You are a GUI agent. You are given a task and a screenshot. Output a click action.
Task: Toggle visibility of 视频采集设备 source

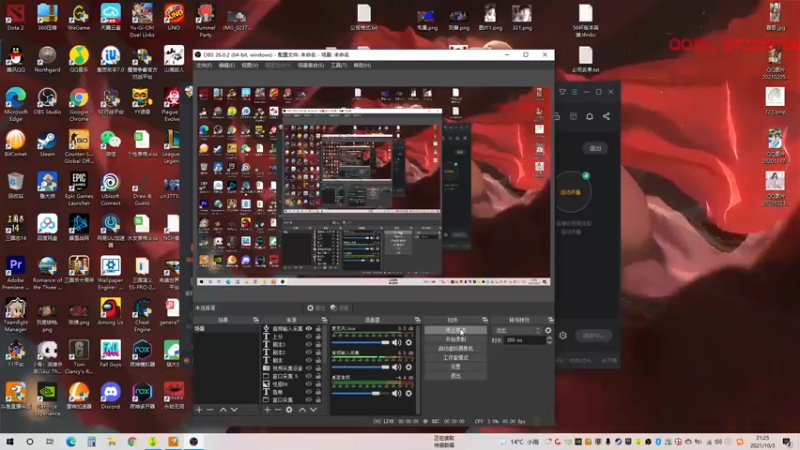pos(309,368)
